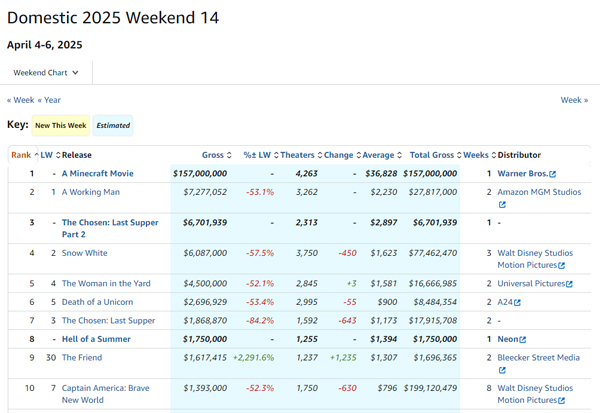
Task: Open Snow White release page
Action: (85, 253)
